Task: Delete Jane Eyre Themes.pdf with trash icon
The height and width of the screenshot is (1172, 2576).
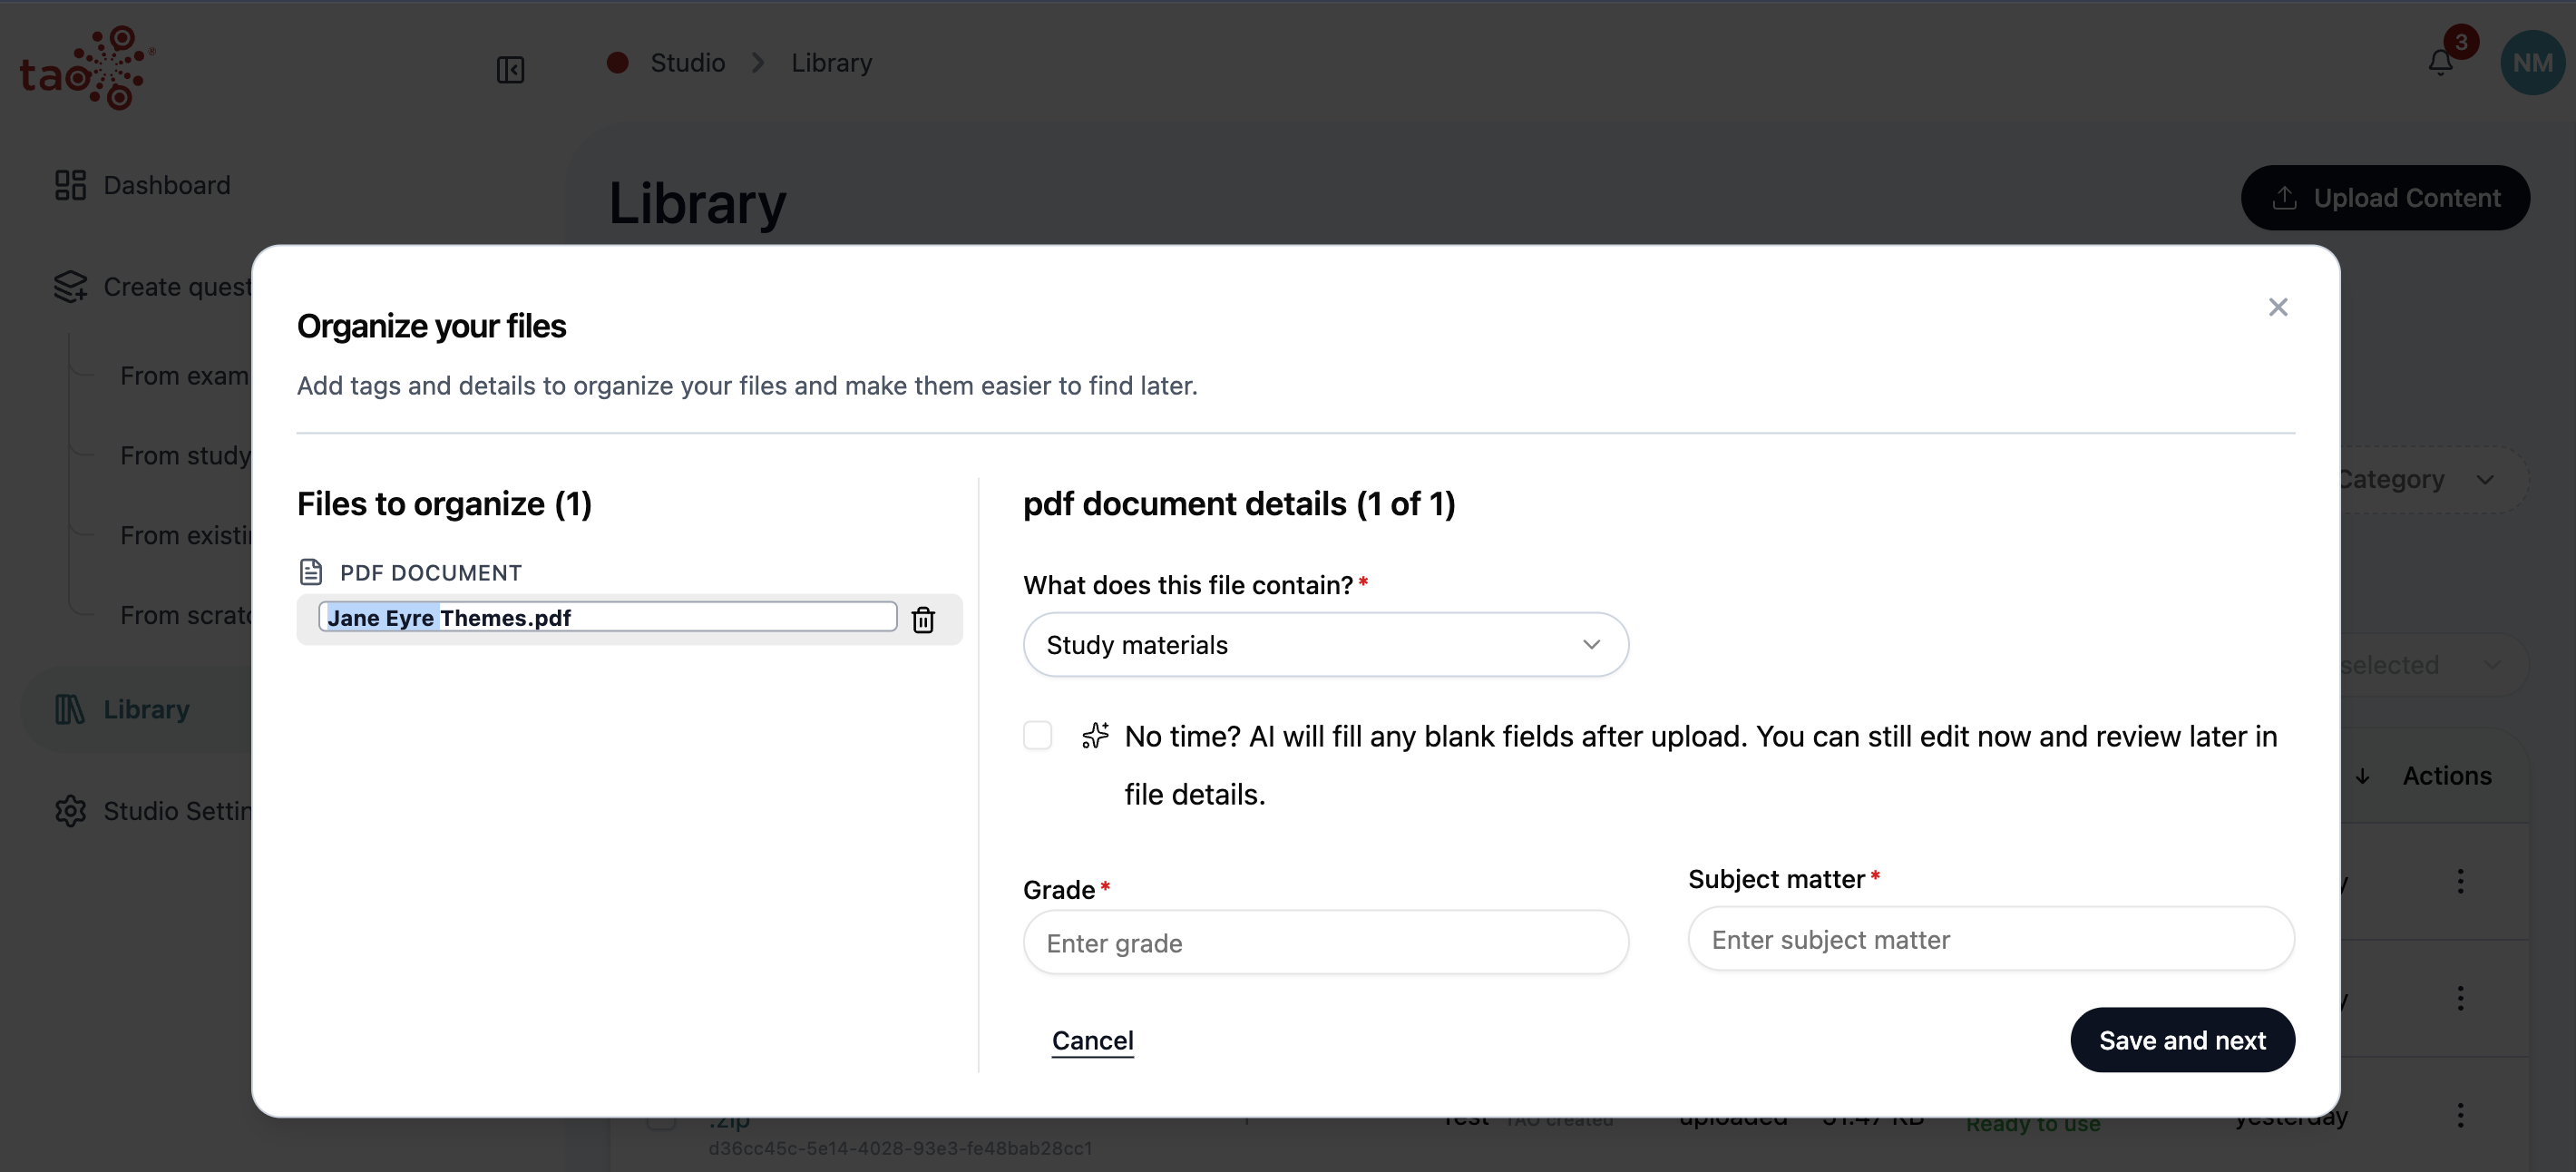Action: (923, 619)
